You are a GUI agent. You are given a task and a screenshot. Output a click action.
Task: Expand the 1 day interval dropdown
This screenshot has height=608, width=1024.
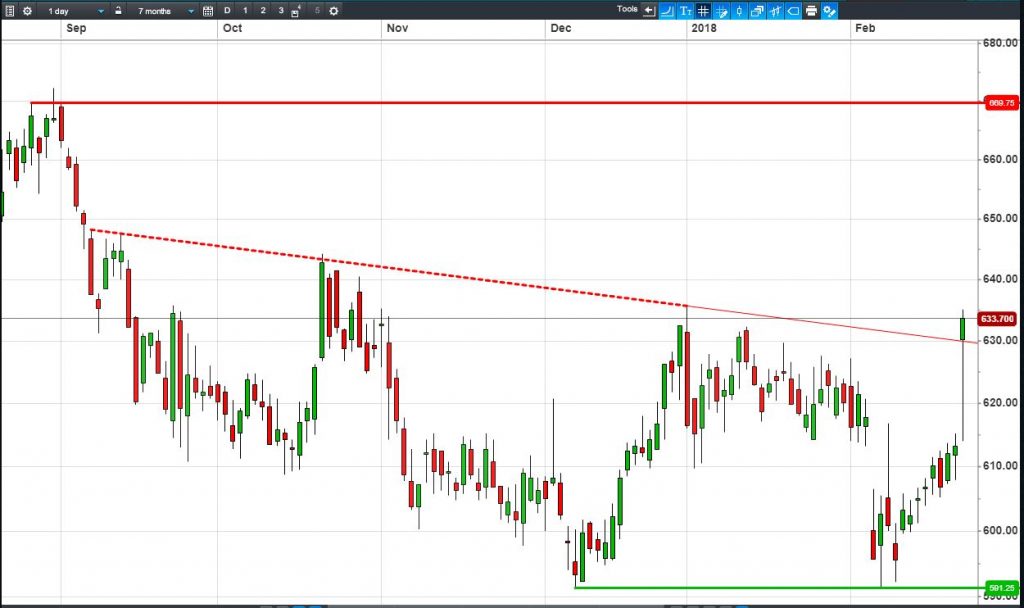pyautogui.click(x=101, y=11)
